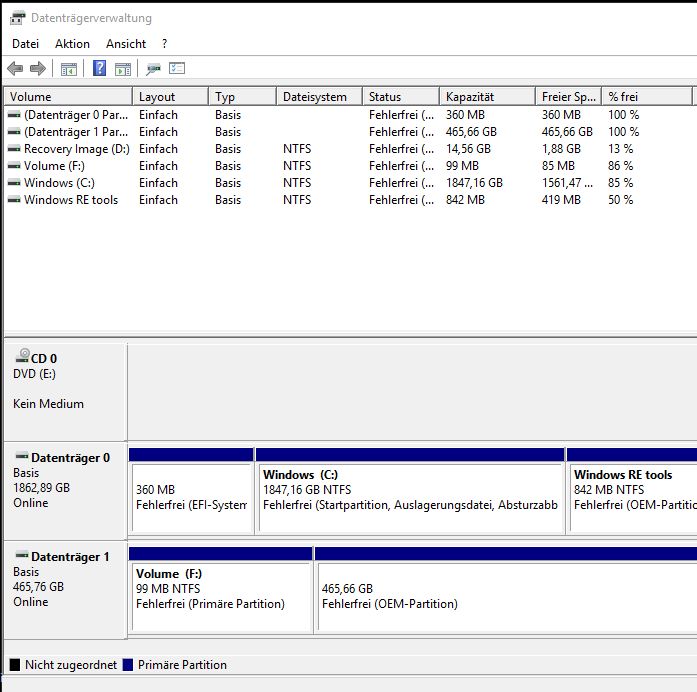
Task: Toggle the action pane toolbar icon
Action: pos(123,69)
